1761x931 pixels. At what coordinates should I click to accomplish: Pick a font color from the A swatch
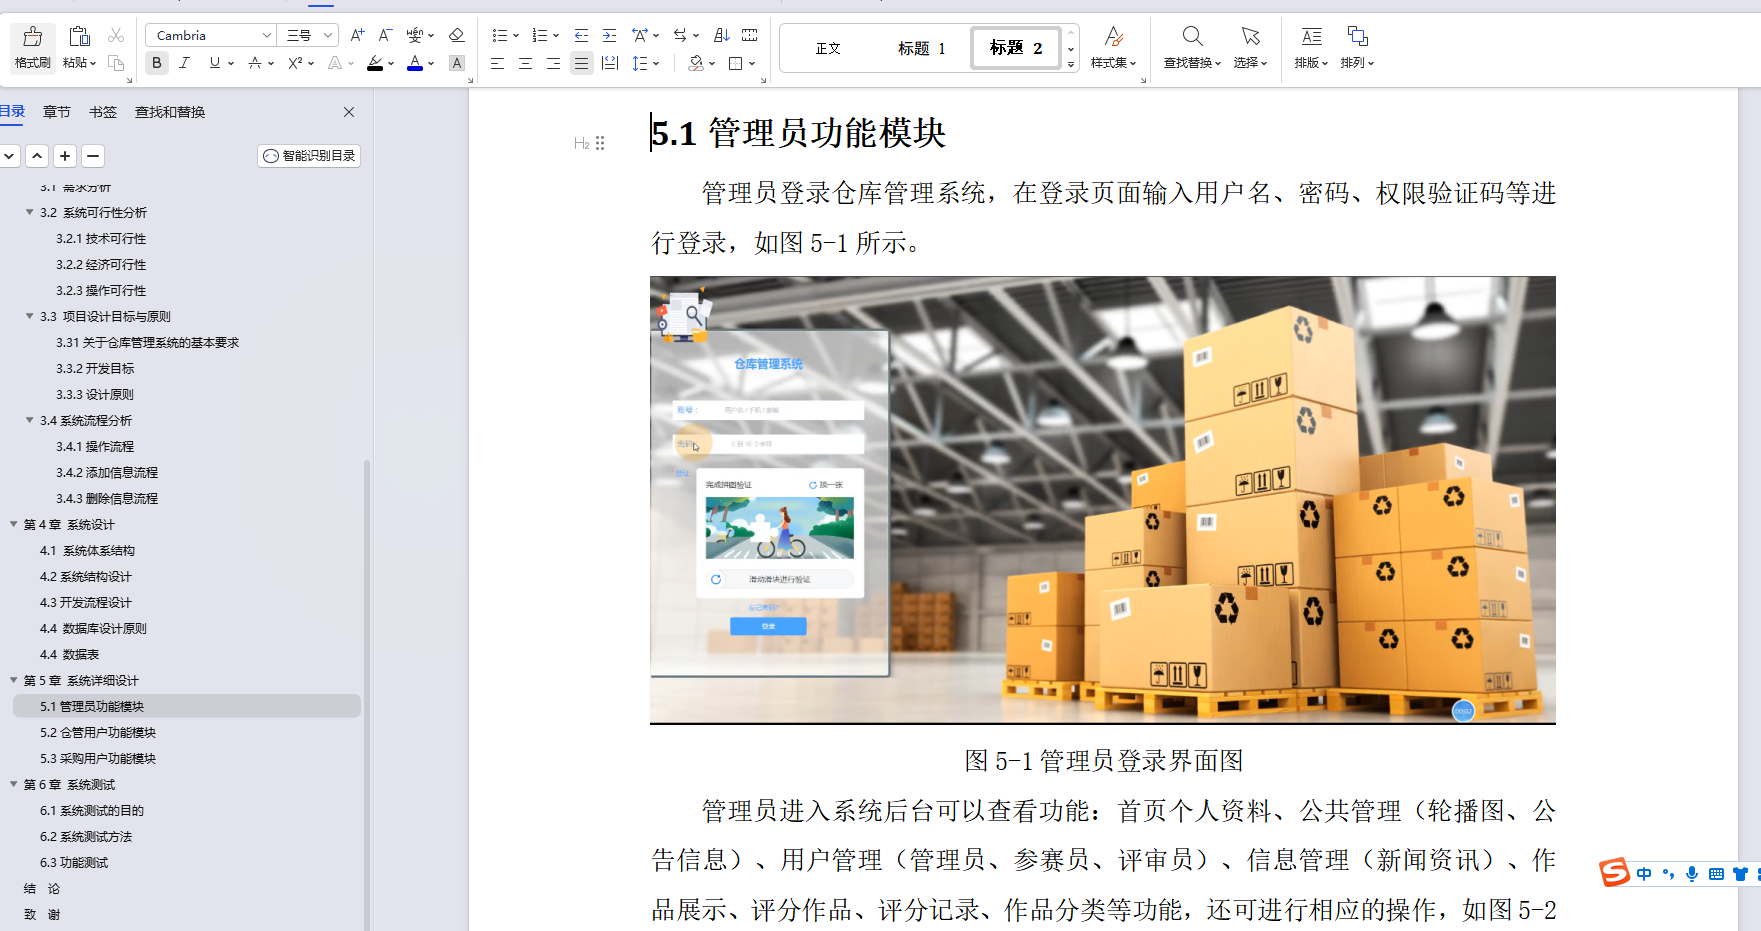(416, 62)
